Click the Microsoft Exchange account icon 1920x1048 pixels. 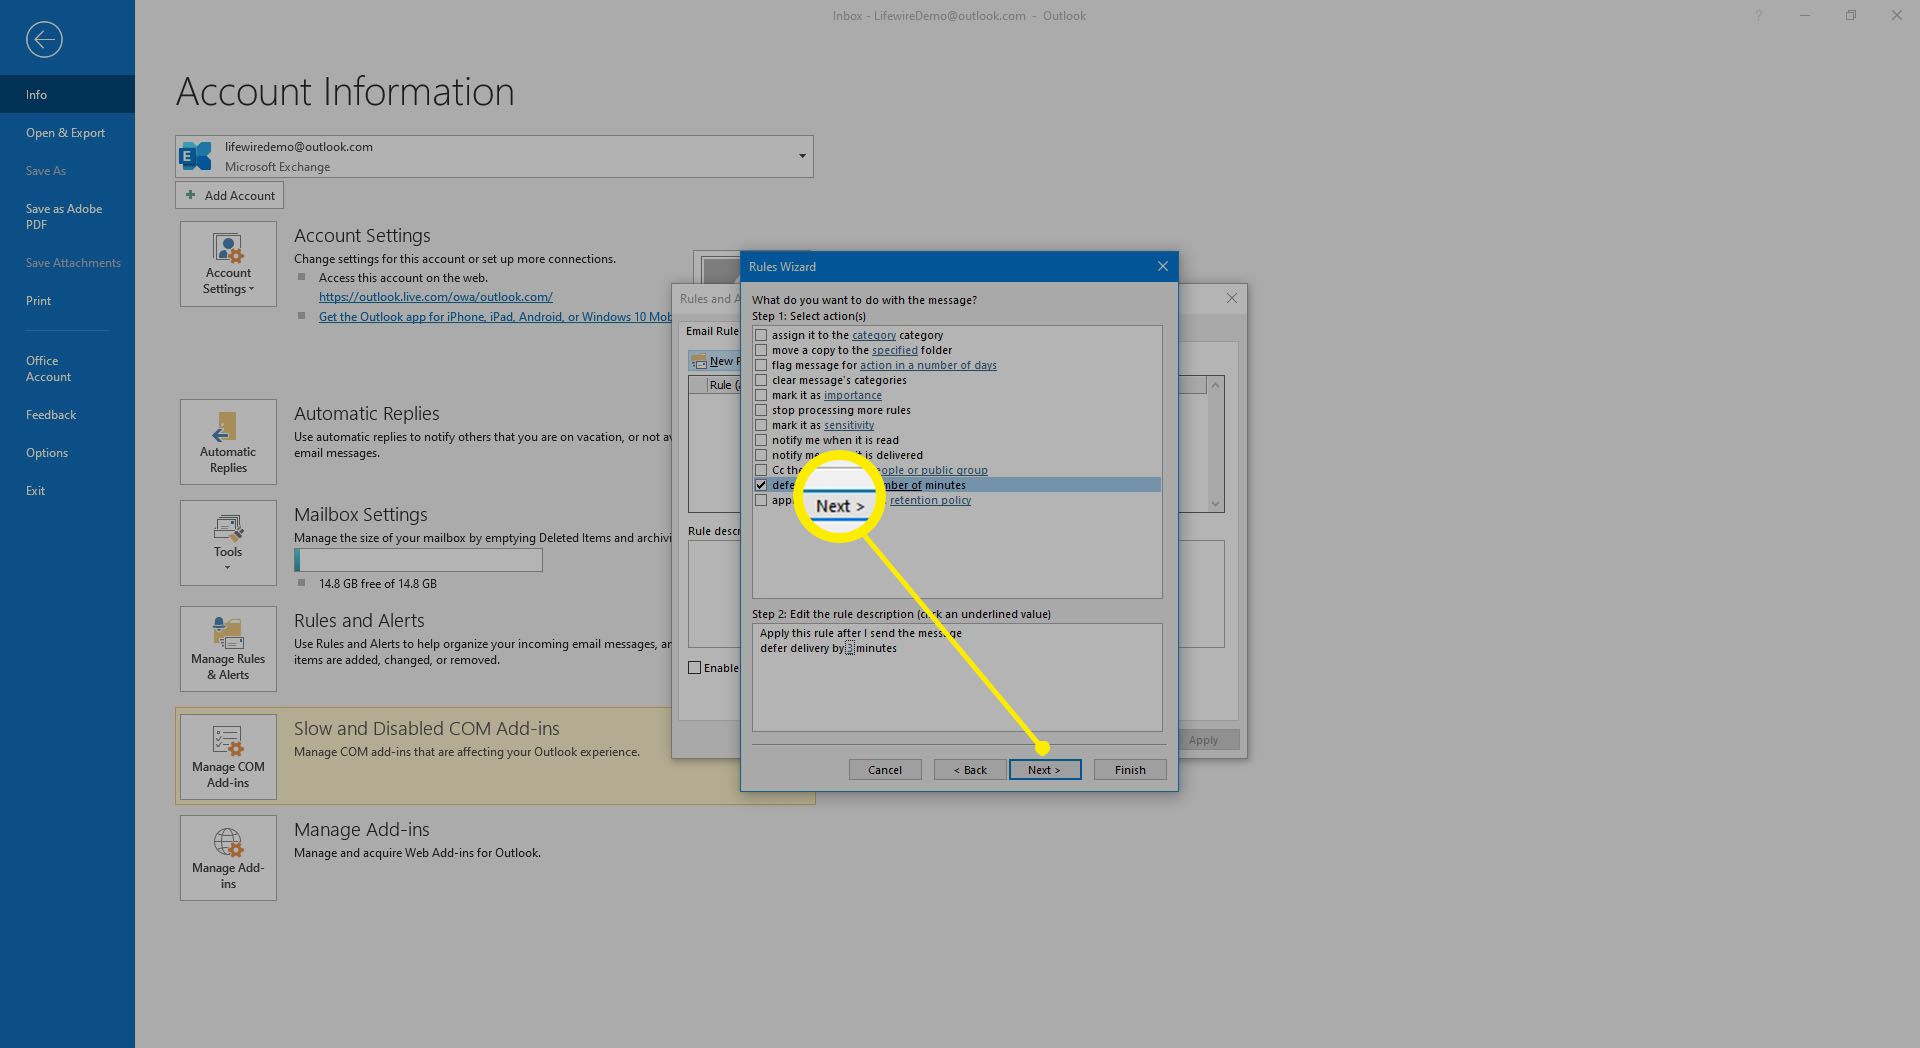tap(196, 156)
